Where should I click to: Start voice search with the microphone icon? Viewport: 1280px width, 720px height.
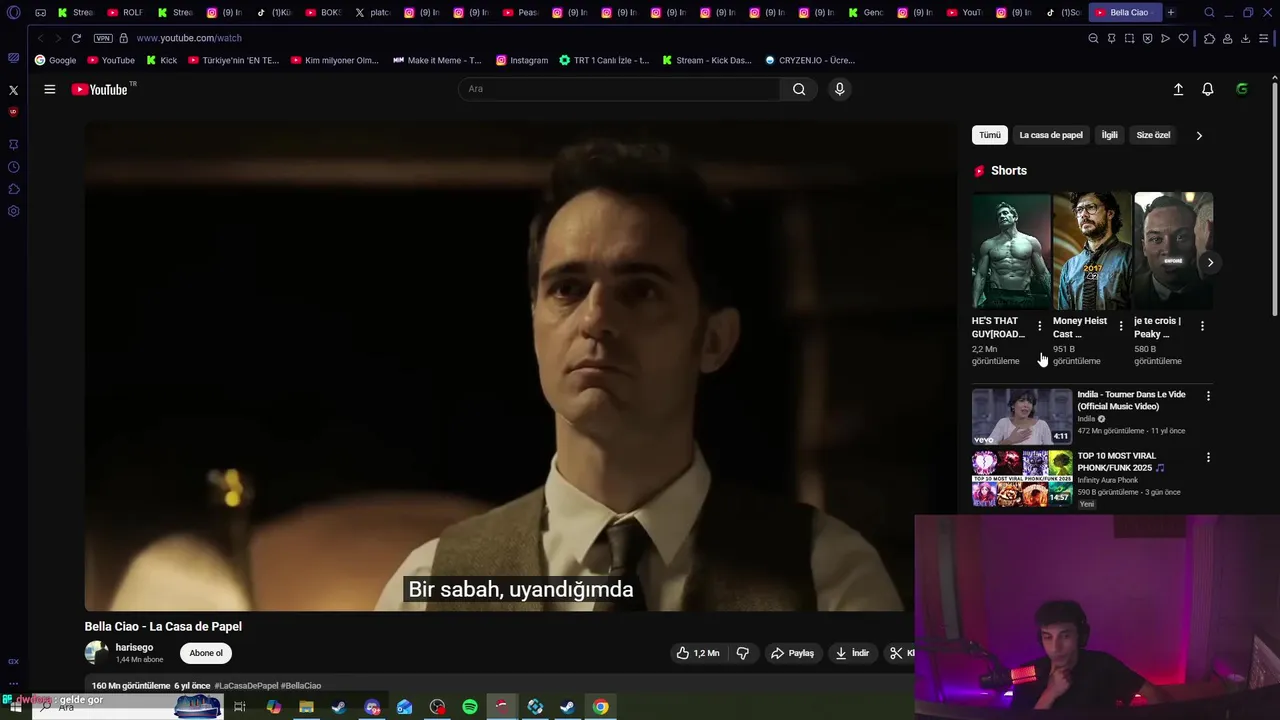coord(839,89)
